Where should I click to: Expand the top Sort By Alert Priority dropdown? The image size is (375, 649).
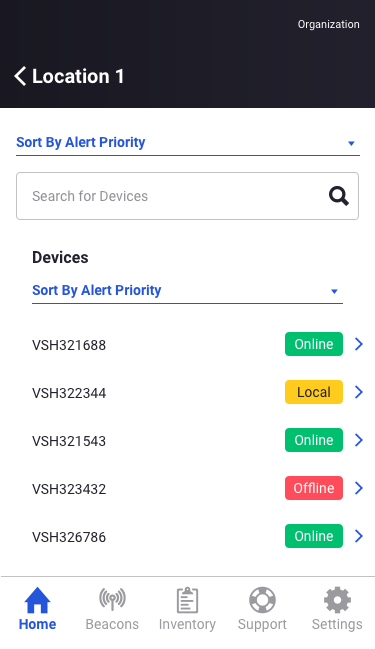click(x=188, y=143)
